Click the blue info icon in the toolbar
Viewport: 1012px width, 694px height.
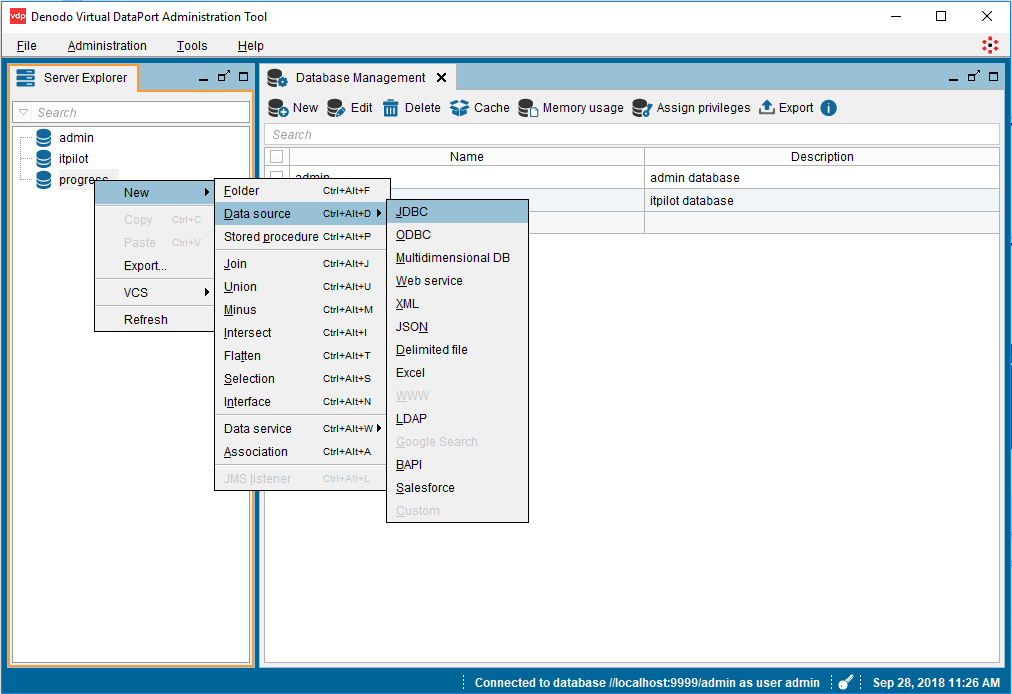click(x=828, y=107)
